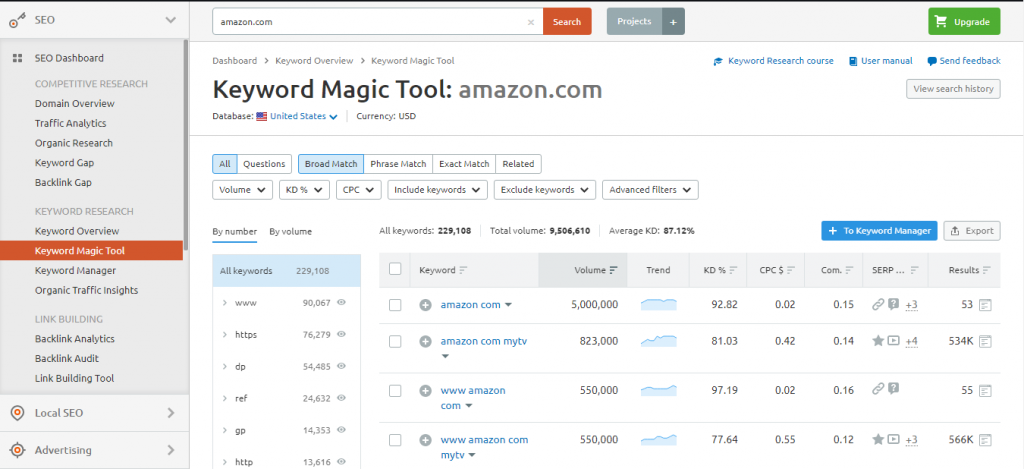This screenshot has height=469, width=1024.
Task: Click the plus button beside Projects
Action: pyautogui.click(x=673, y=22)
